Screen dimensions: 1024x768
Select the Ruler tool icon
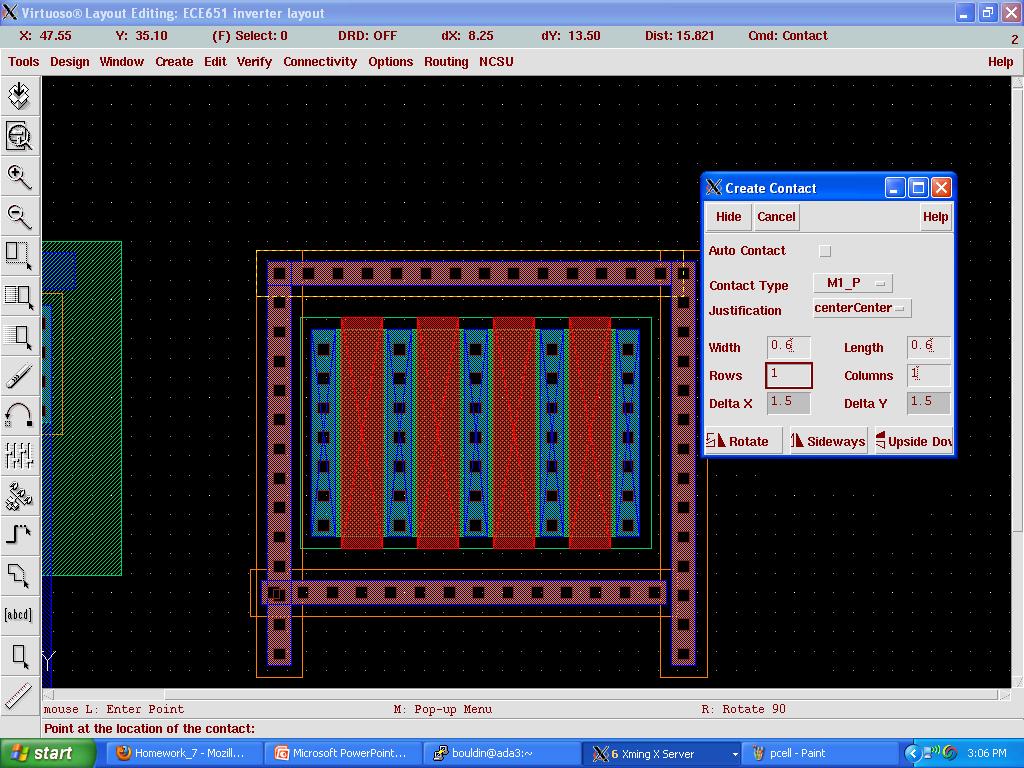pyautogui.click(x=20, y=696)
